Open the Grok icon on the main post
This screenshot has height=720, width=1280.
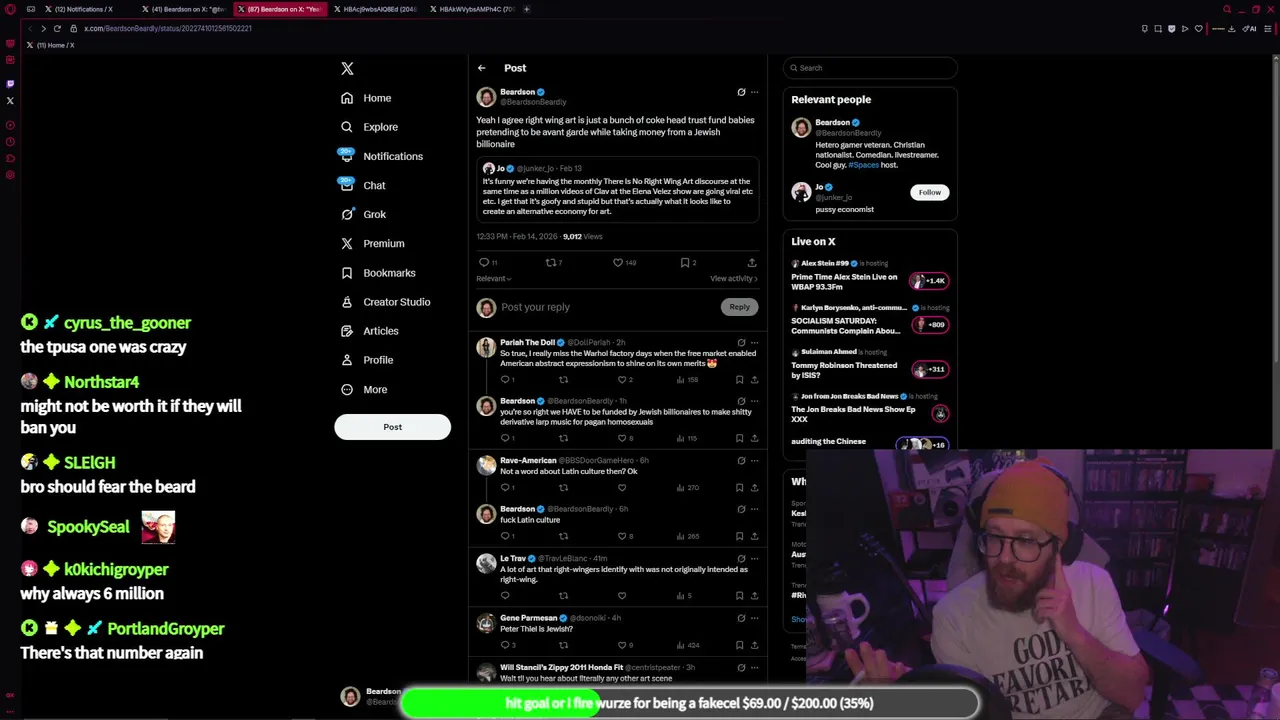click(741, 92)
